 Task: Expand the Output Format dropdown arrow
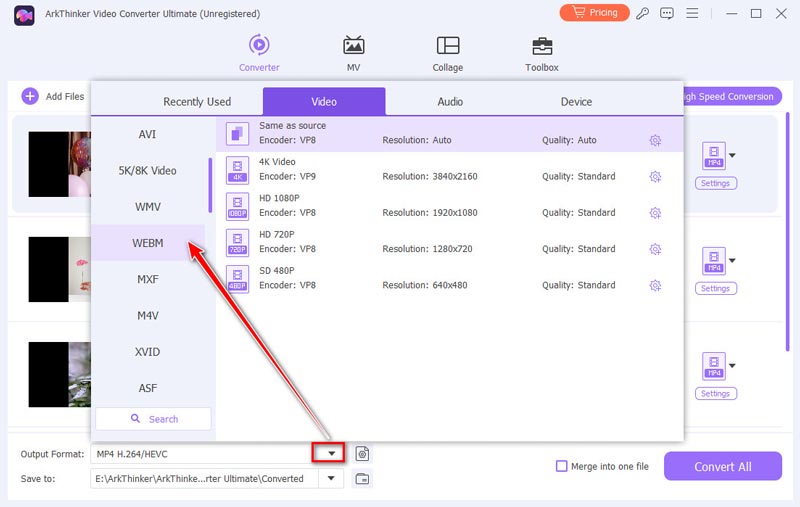[x=331, y=453]
